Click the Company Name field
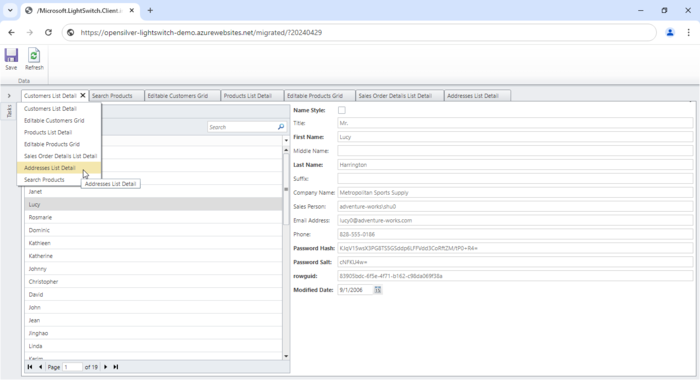700x380 pixels. pos(515,193)
